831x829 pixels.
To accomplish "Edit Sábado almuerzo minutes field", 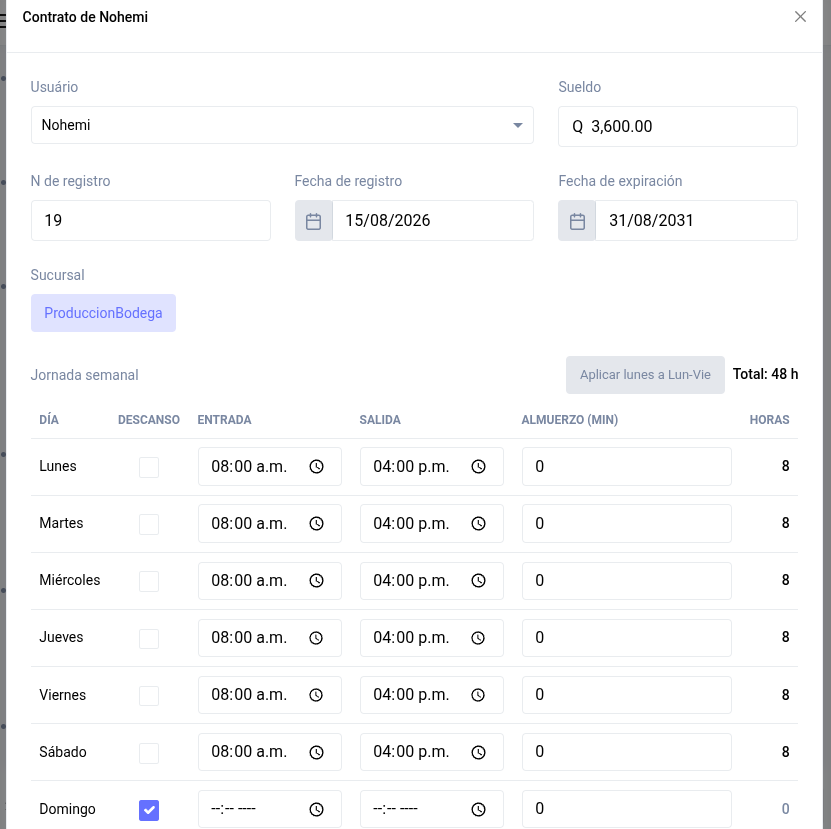I will coord(626,752).
